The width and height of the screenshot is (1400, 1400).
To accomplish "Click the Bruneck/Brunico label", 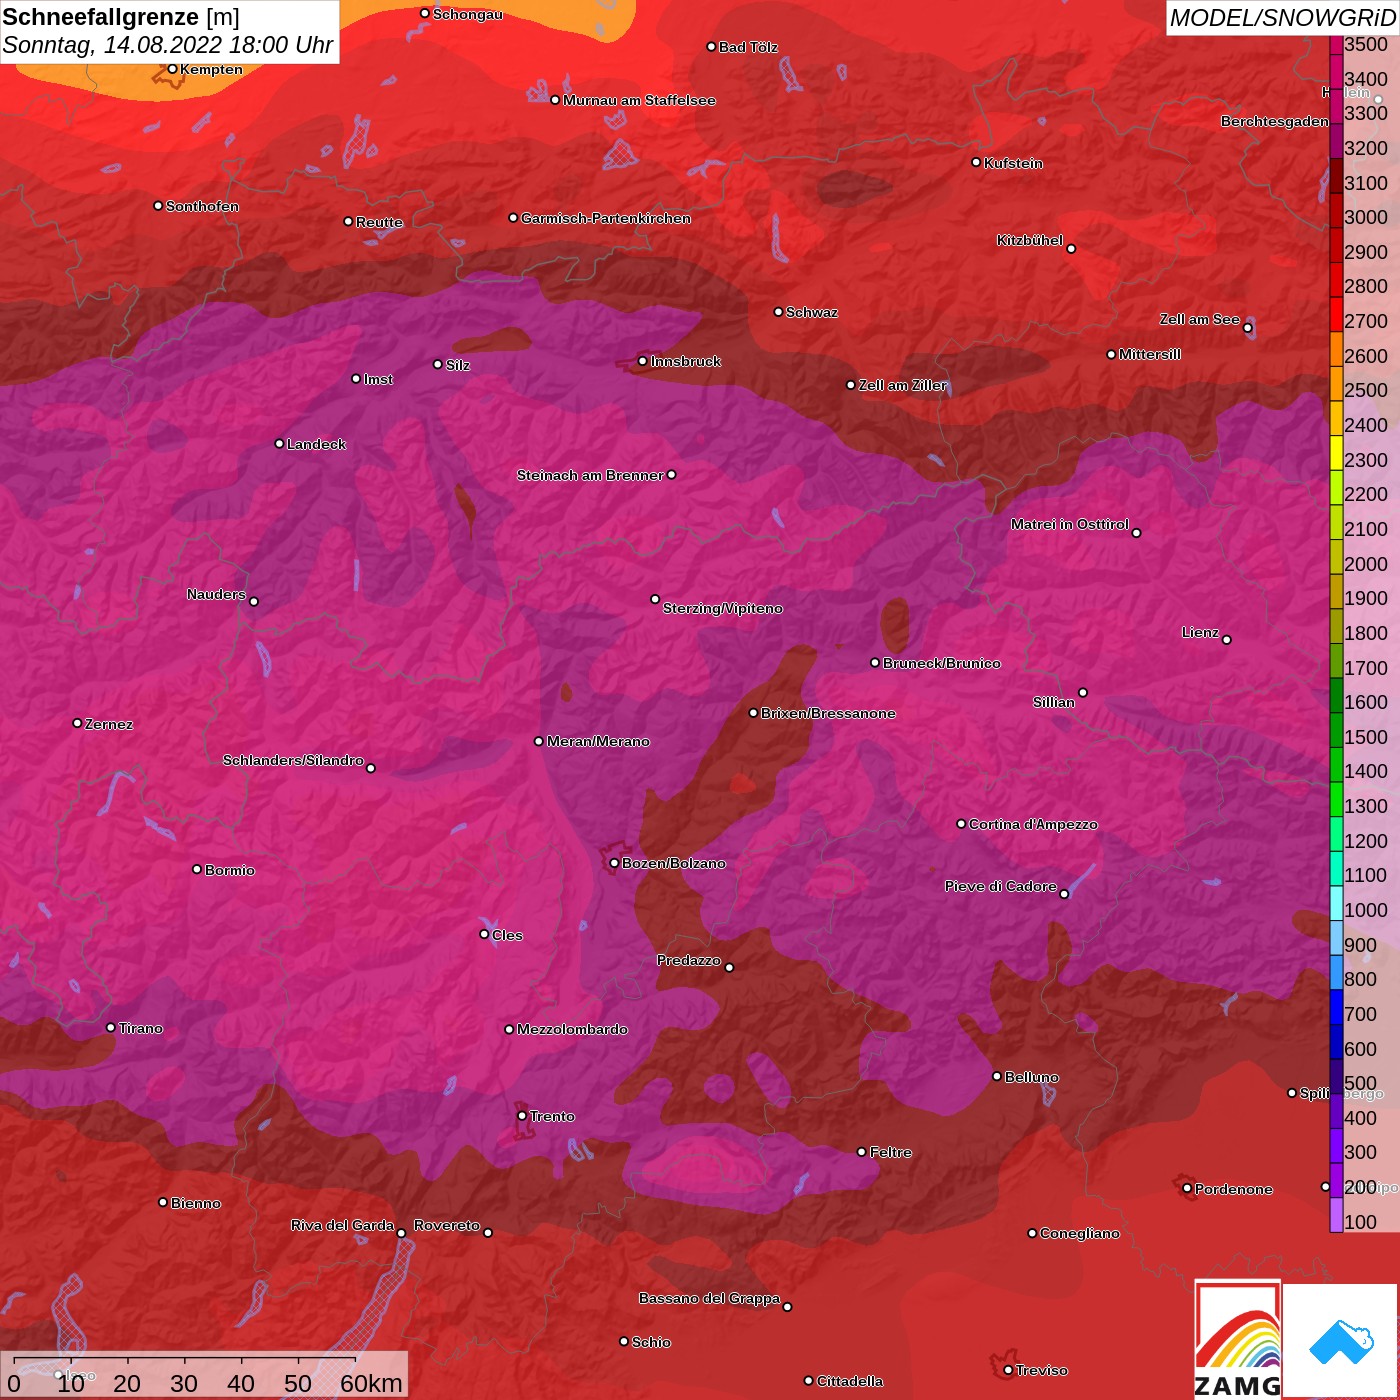I will click(942, 663).
